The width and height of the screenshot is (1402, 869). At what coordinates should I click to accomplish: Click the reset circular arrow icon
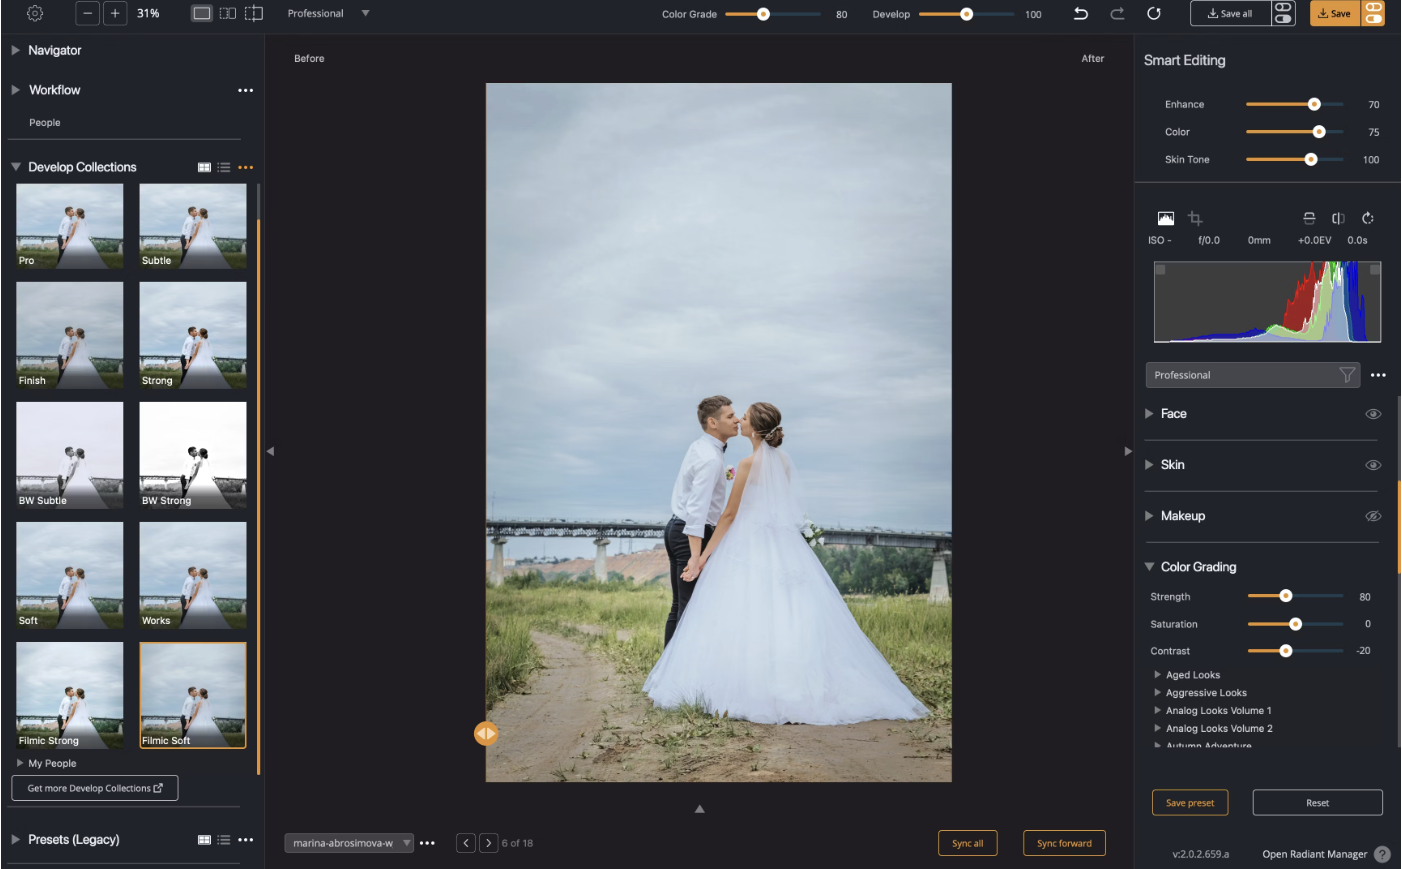coord(1153,13)
